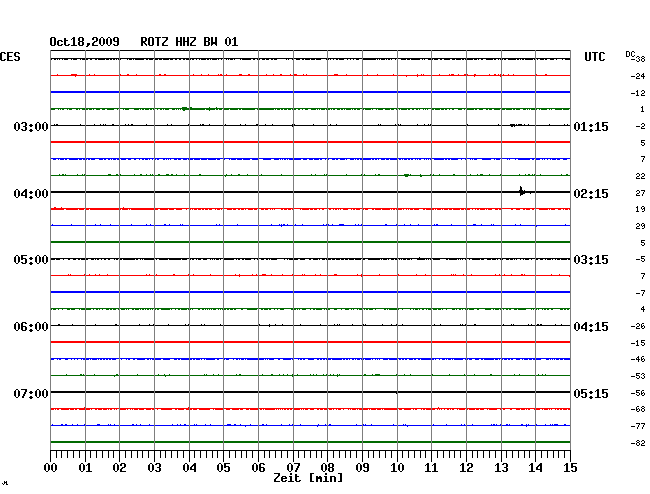This screenshot has height=494, width=650.
Task: Pick the 13 minute axis tick label
Action: 501,468
